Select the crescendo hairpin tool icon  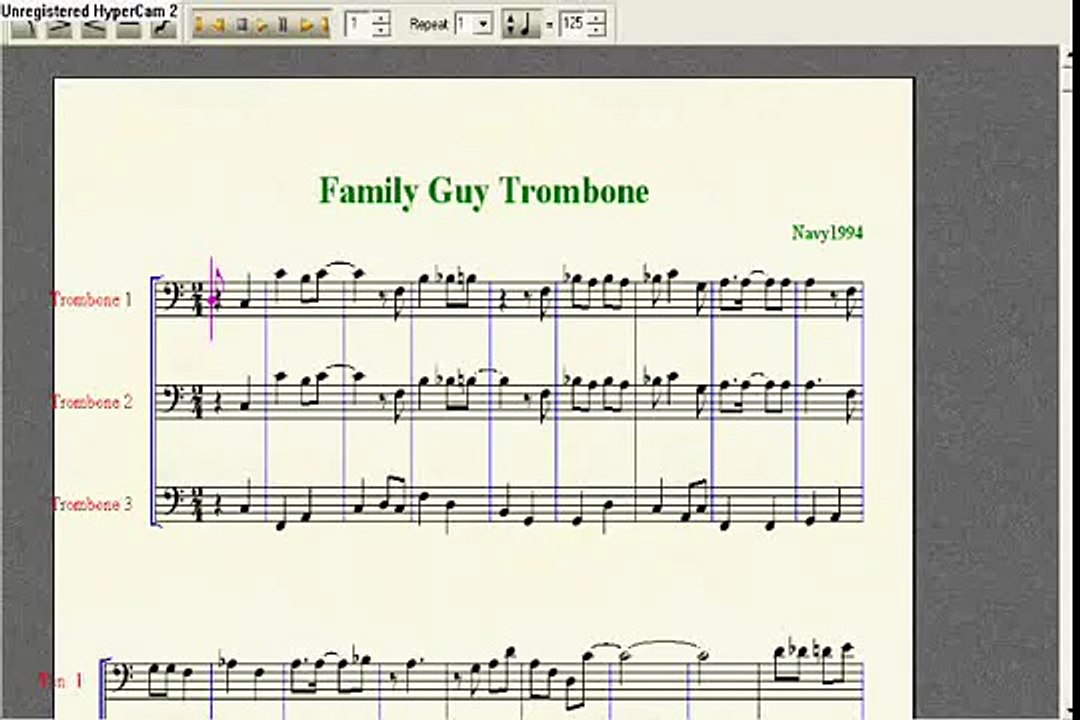tap(94, 28)
